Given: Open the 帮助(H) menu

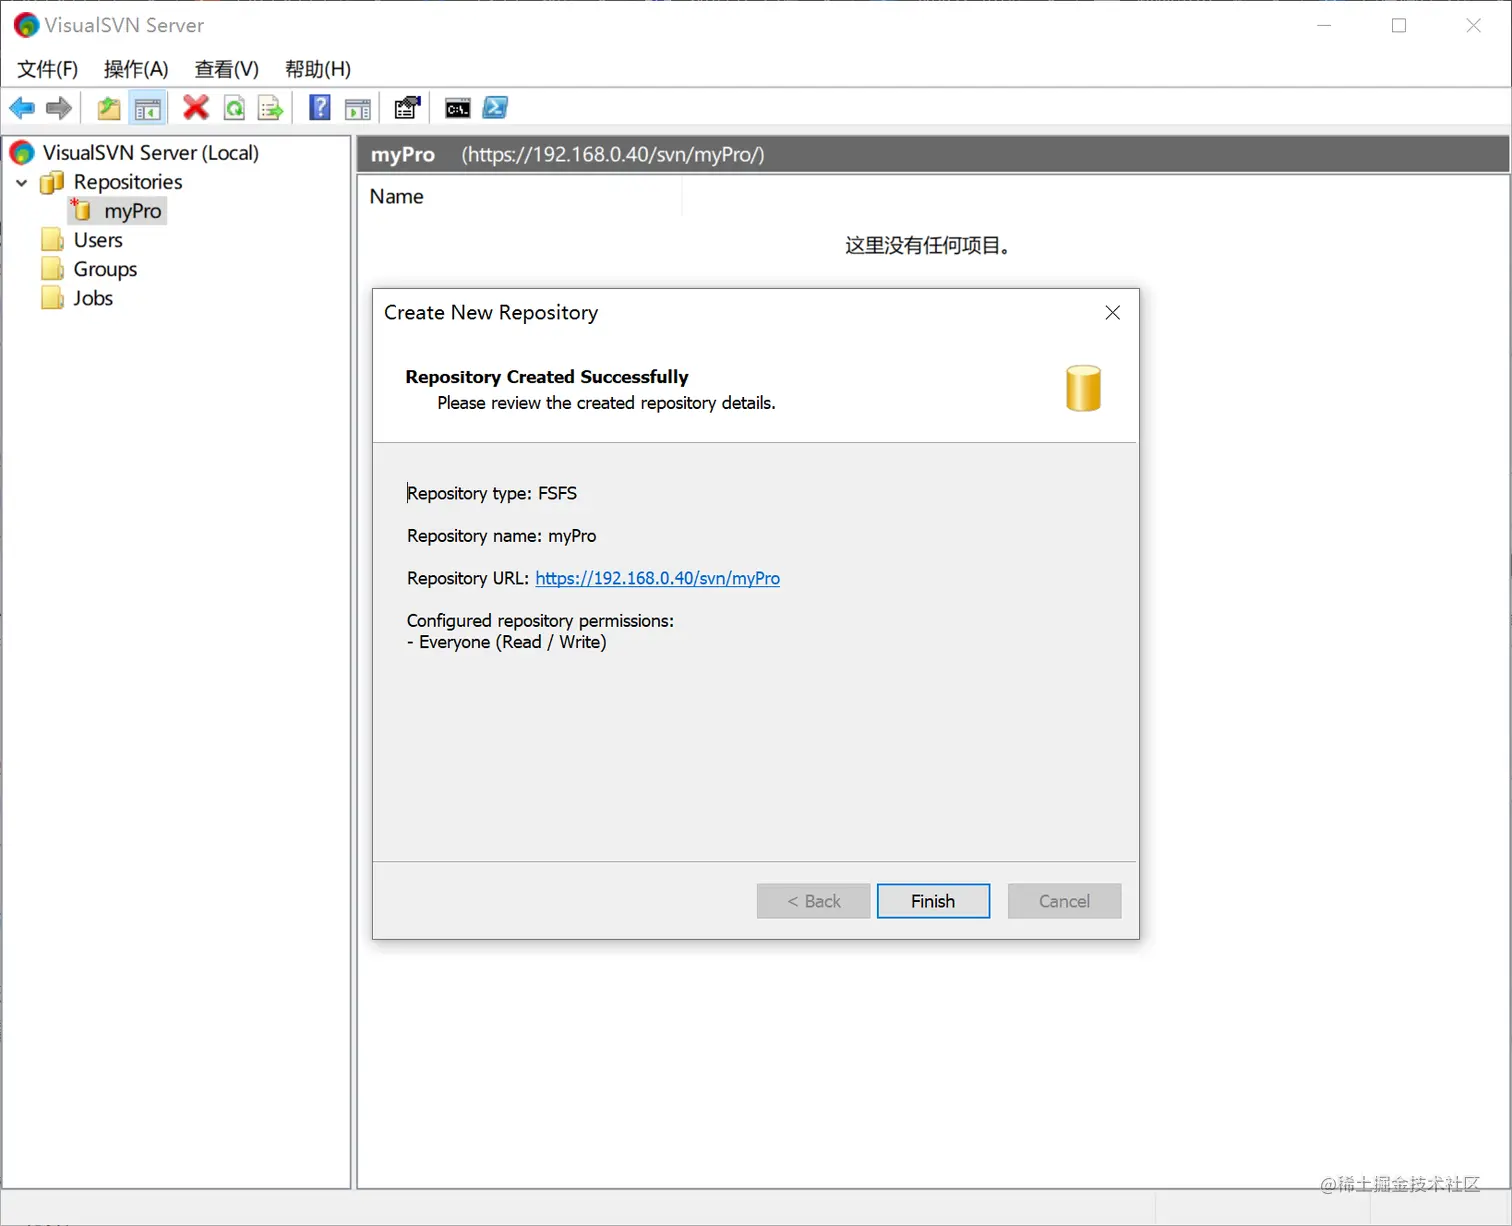Looking at the screenshot, I should [318, 69].
